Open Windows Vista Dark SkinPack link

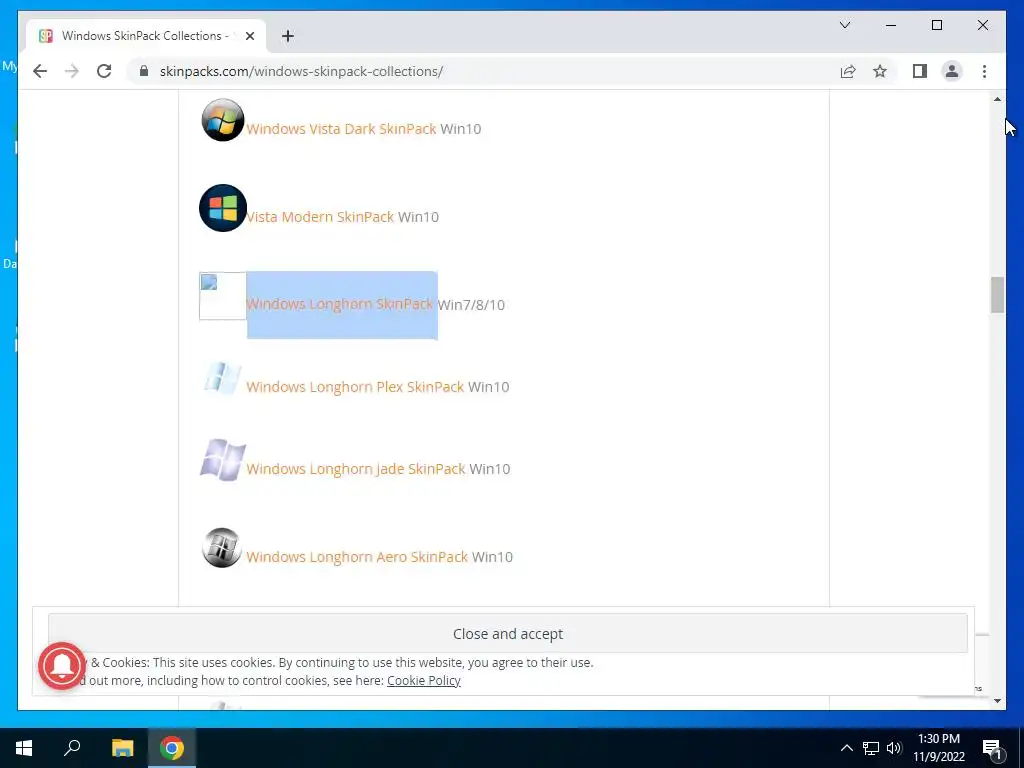click(x=341, y=129)
